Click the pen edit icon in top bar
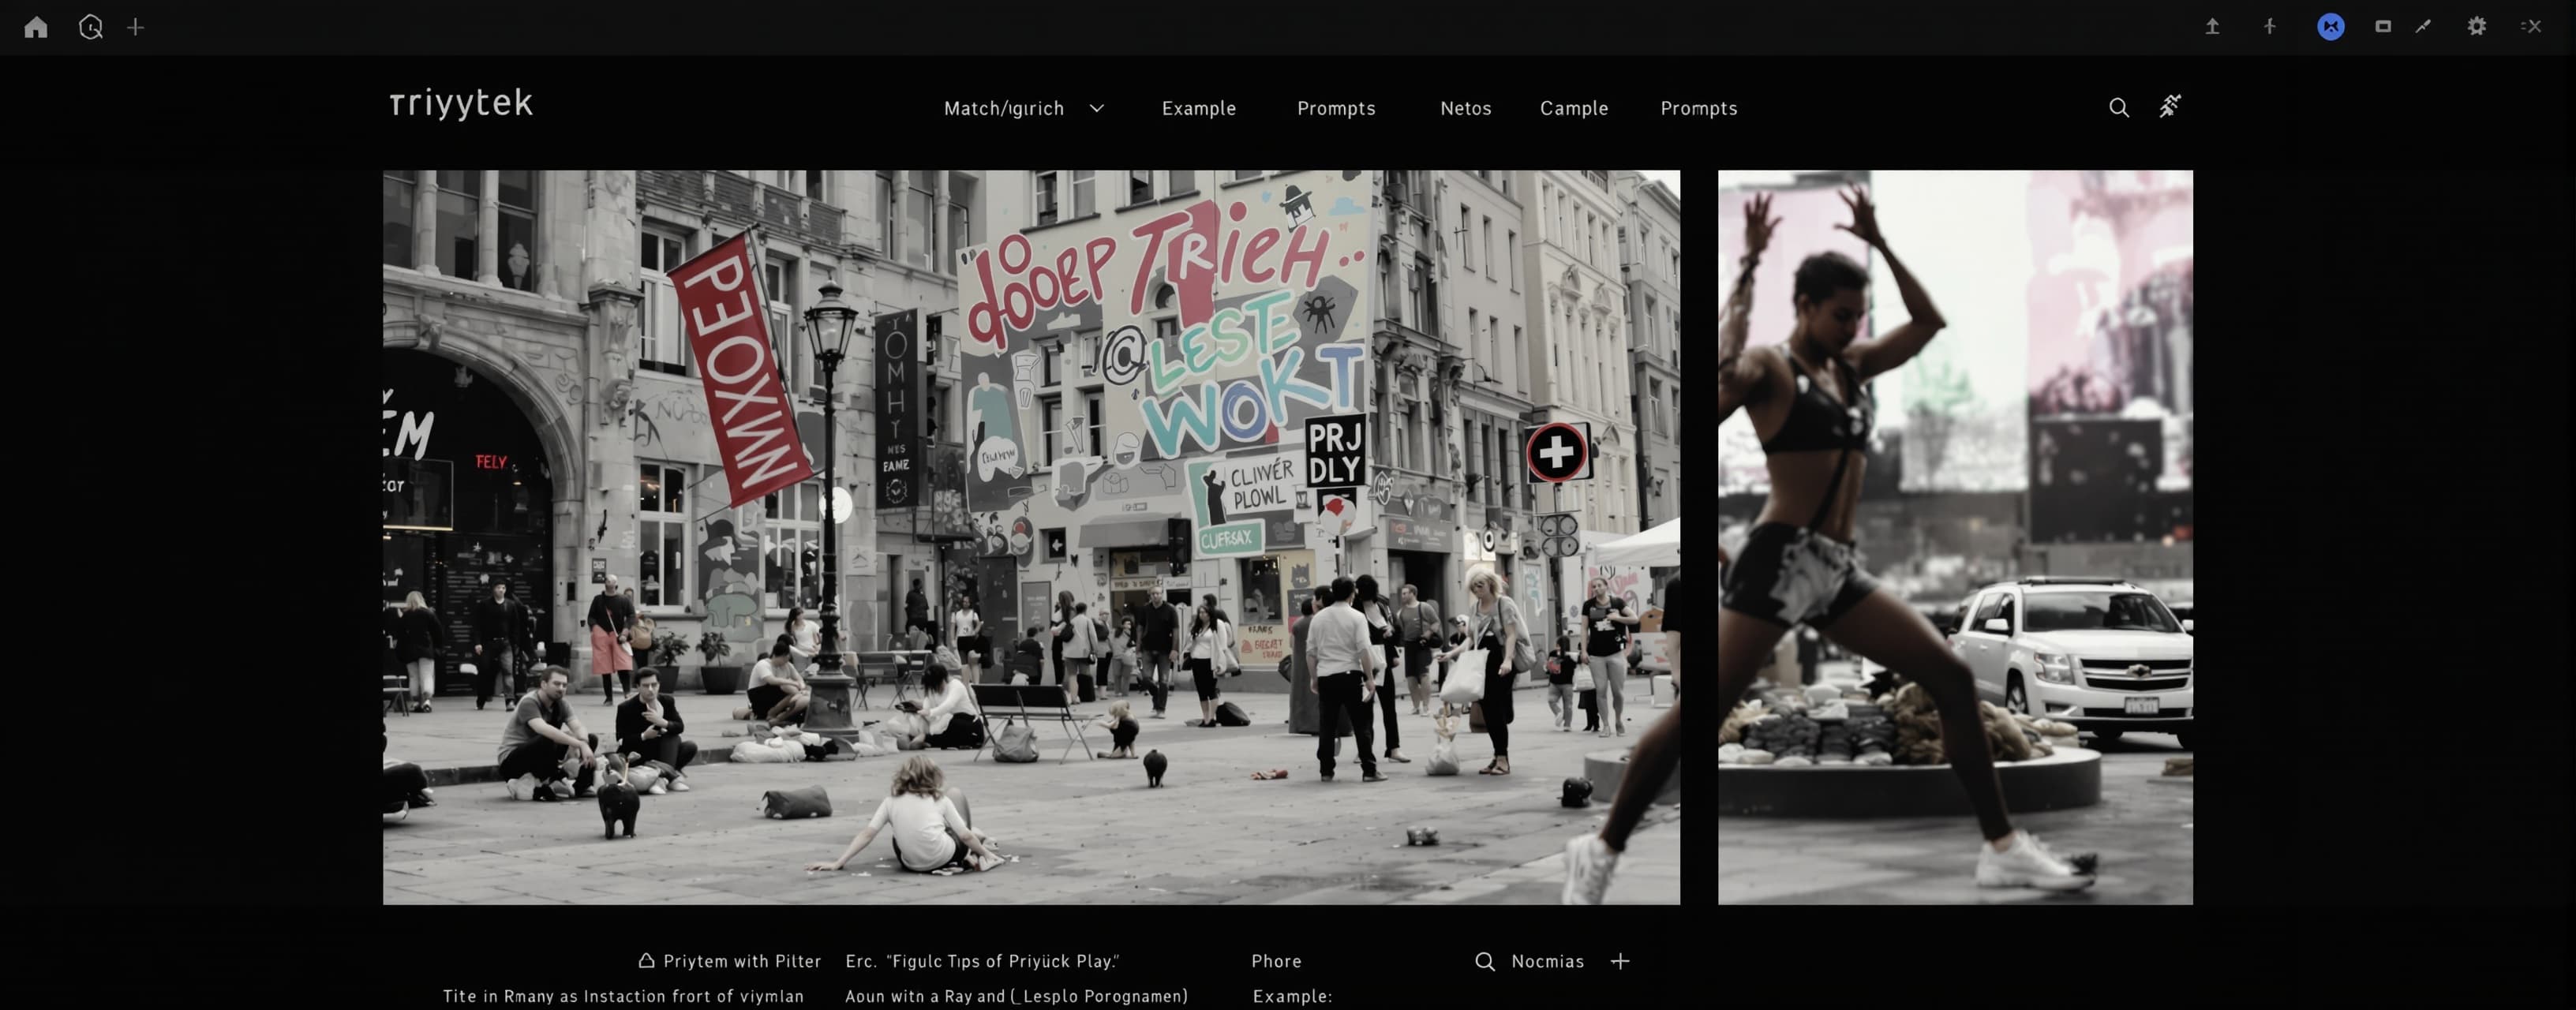 (2423, 27)
